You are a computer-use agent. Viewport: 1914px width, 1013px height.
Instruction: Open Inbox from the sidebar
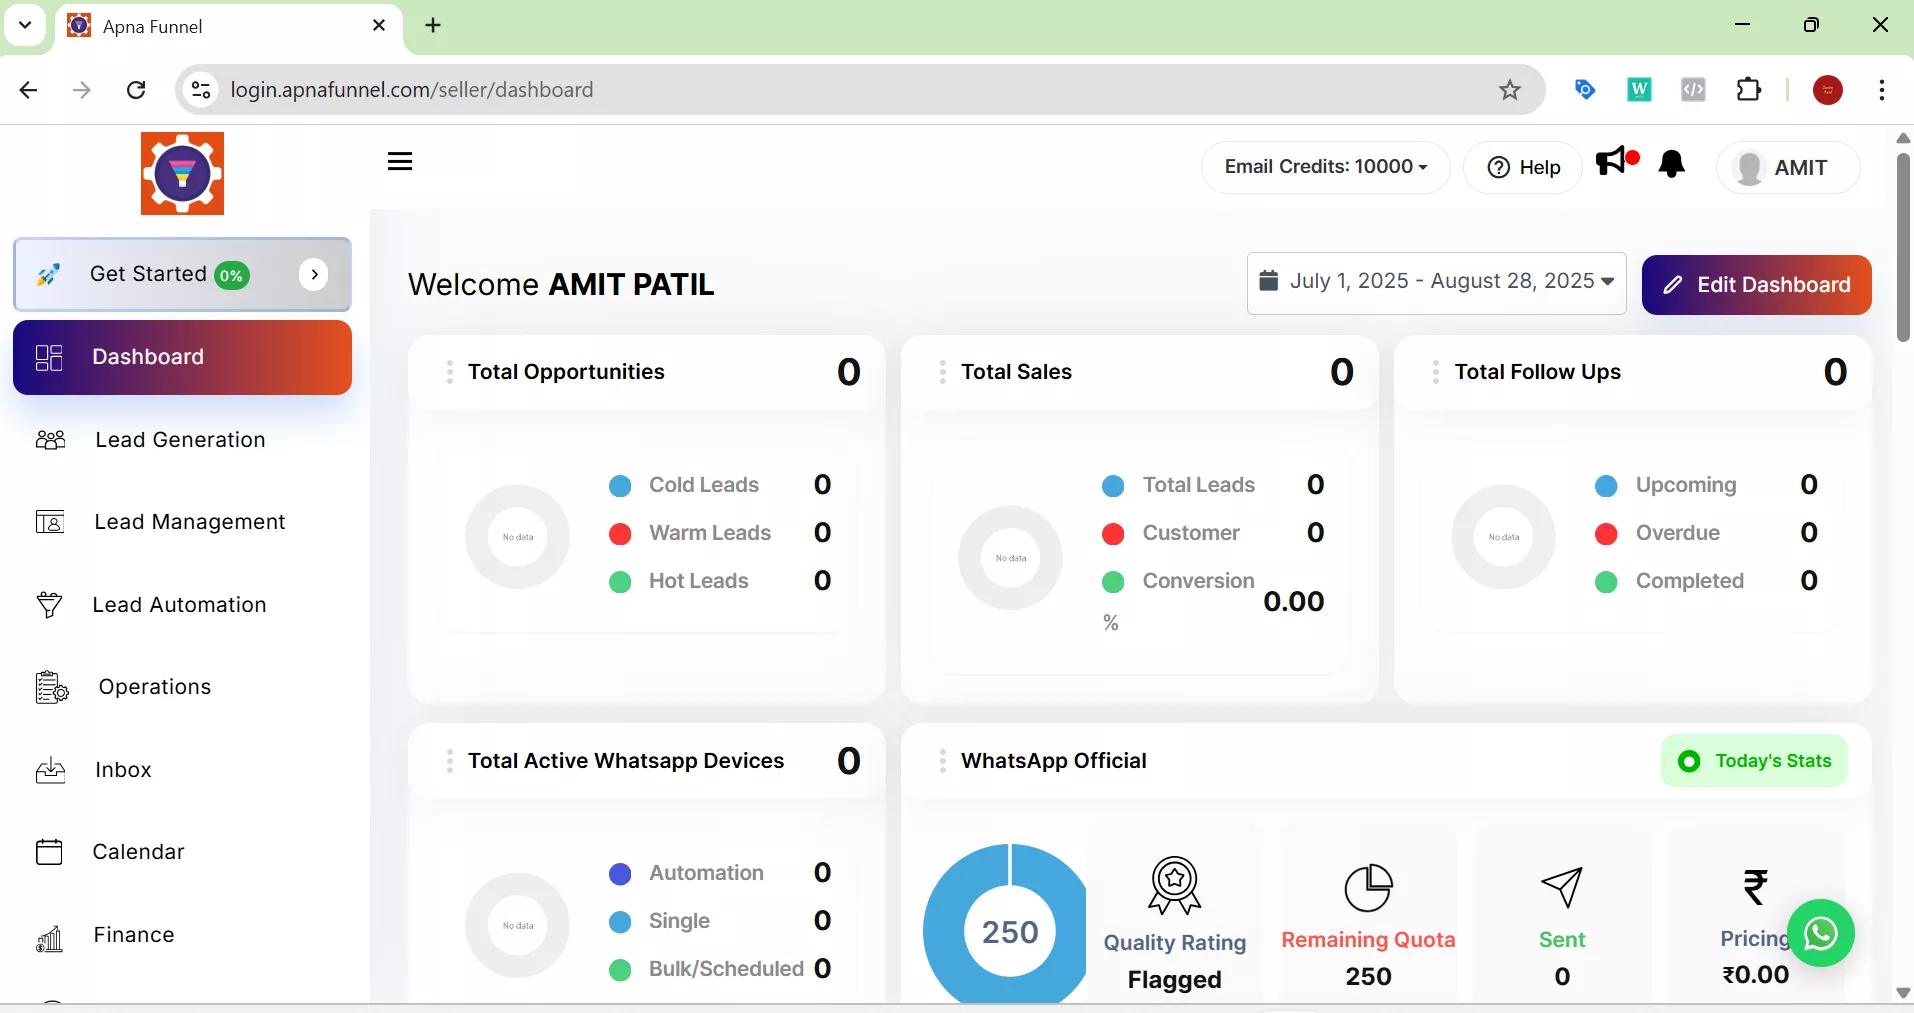182,770
